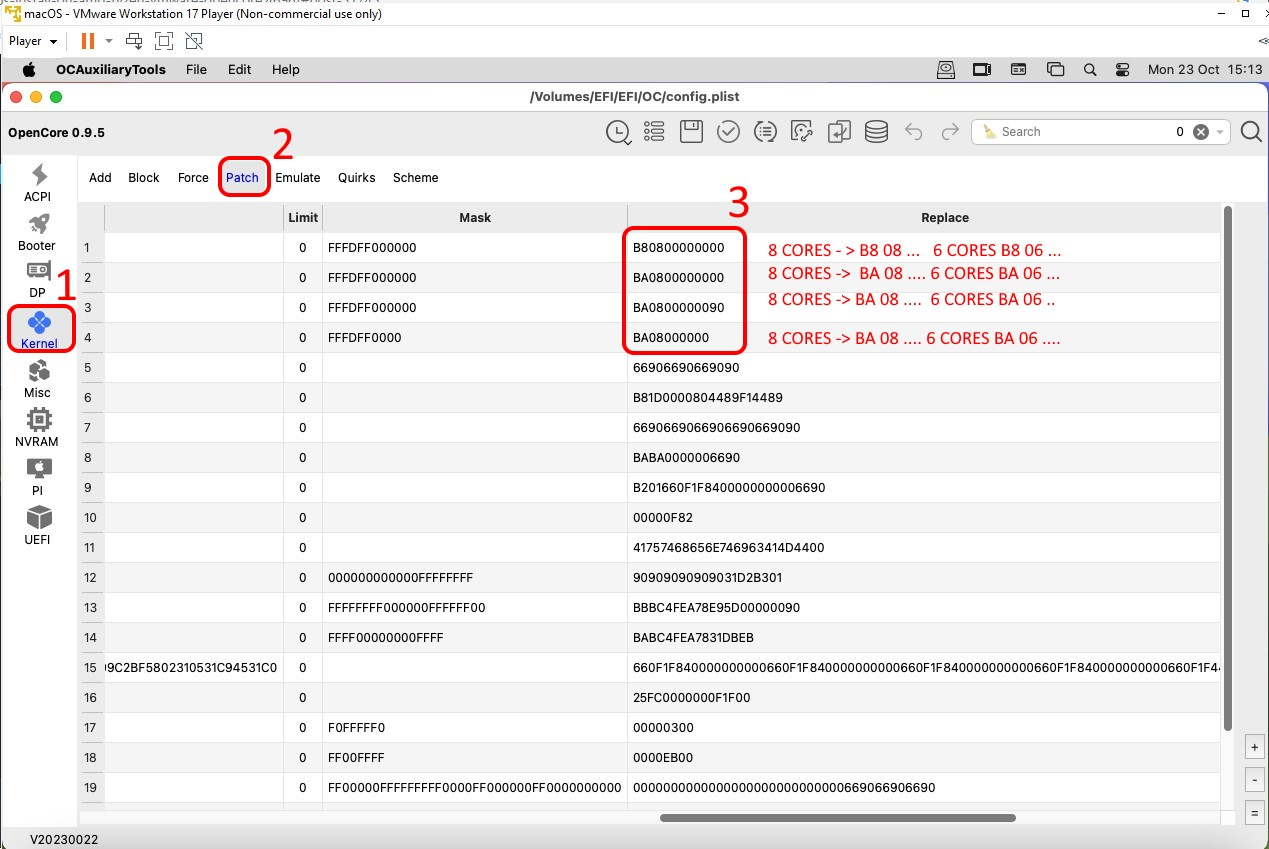This screenshot has height=849, width=1269.
Task: Click the recent files clock icon
Action: pos(618,132)
